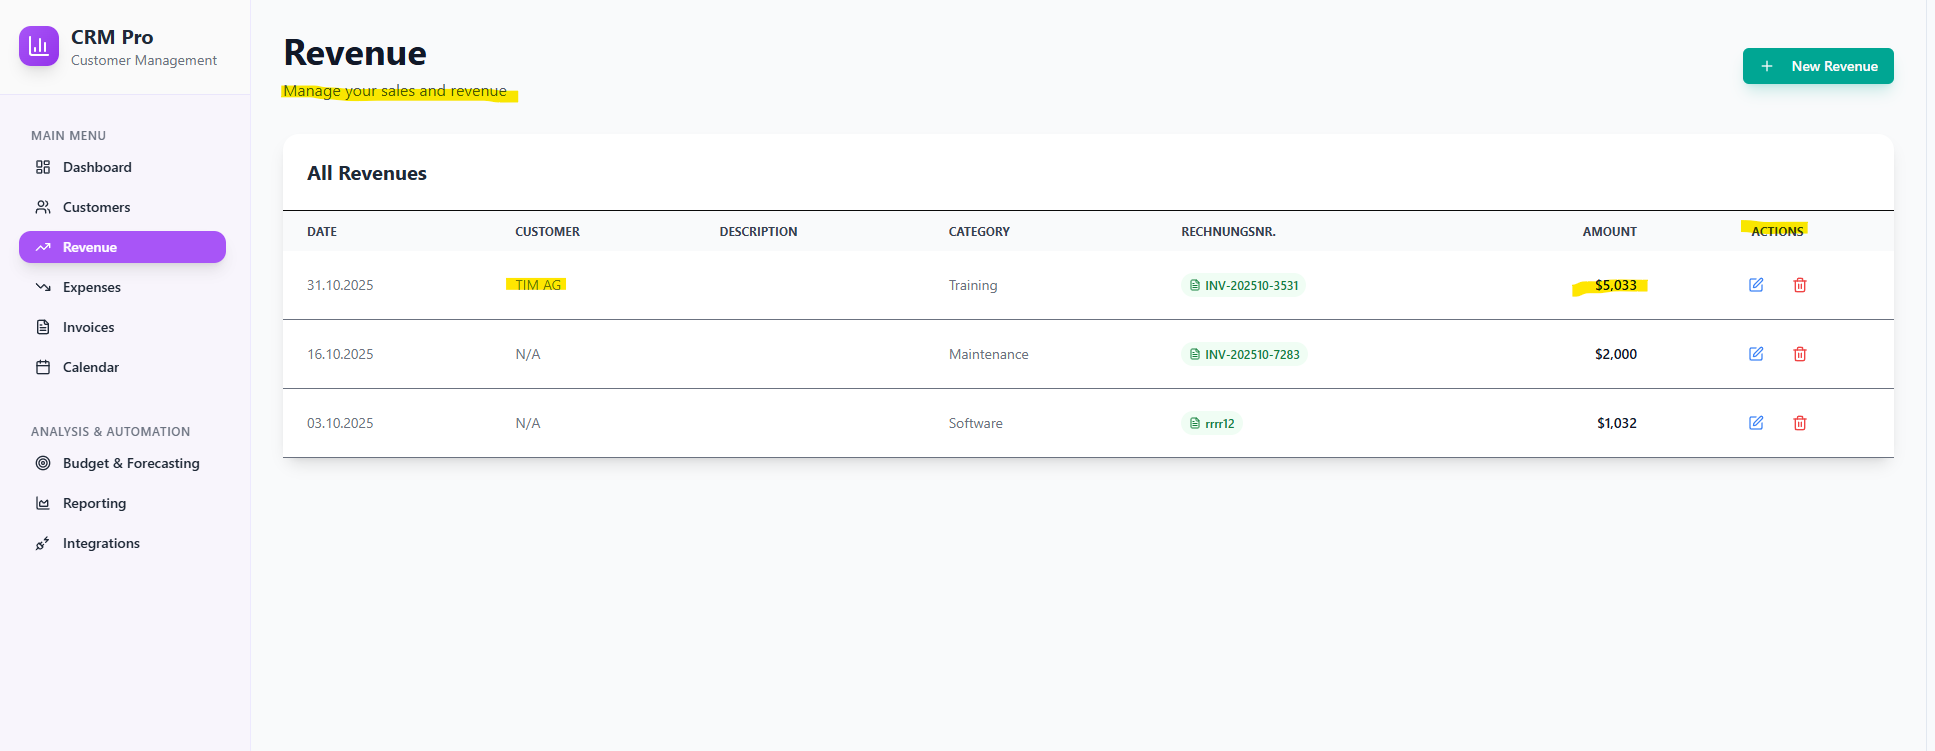This screenshot has height=751, width=1935.
Task: Go to Customers page
Action: pyautogui.click(x=122, y=207)
